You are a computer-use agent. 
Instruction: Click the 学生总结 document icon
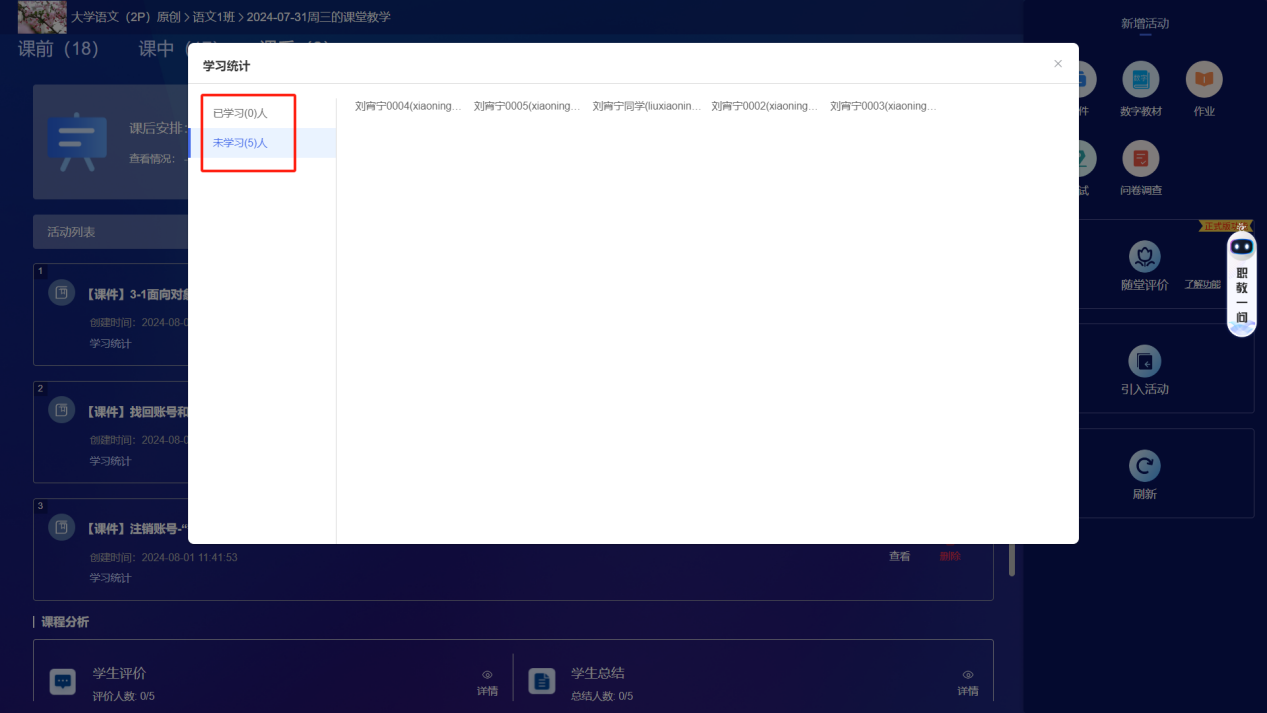tap(541, 682)
